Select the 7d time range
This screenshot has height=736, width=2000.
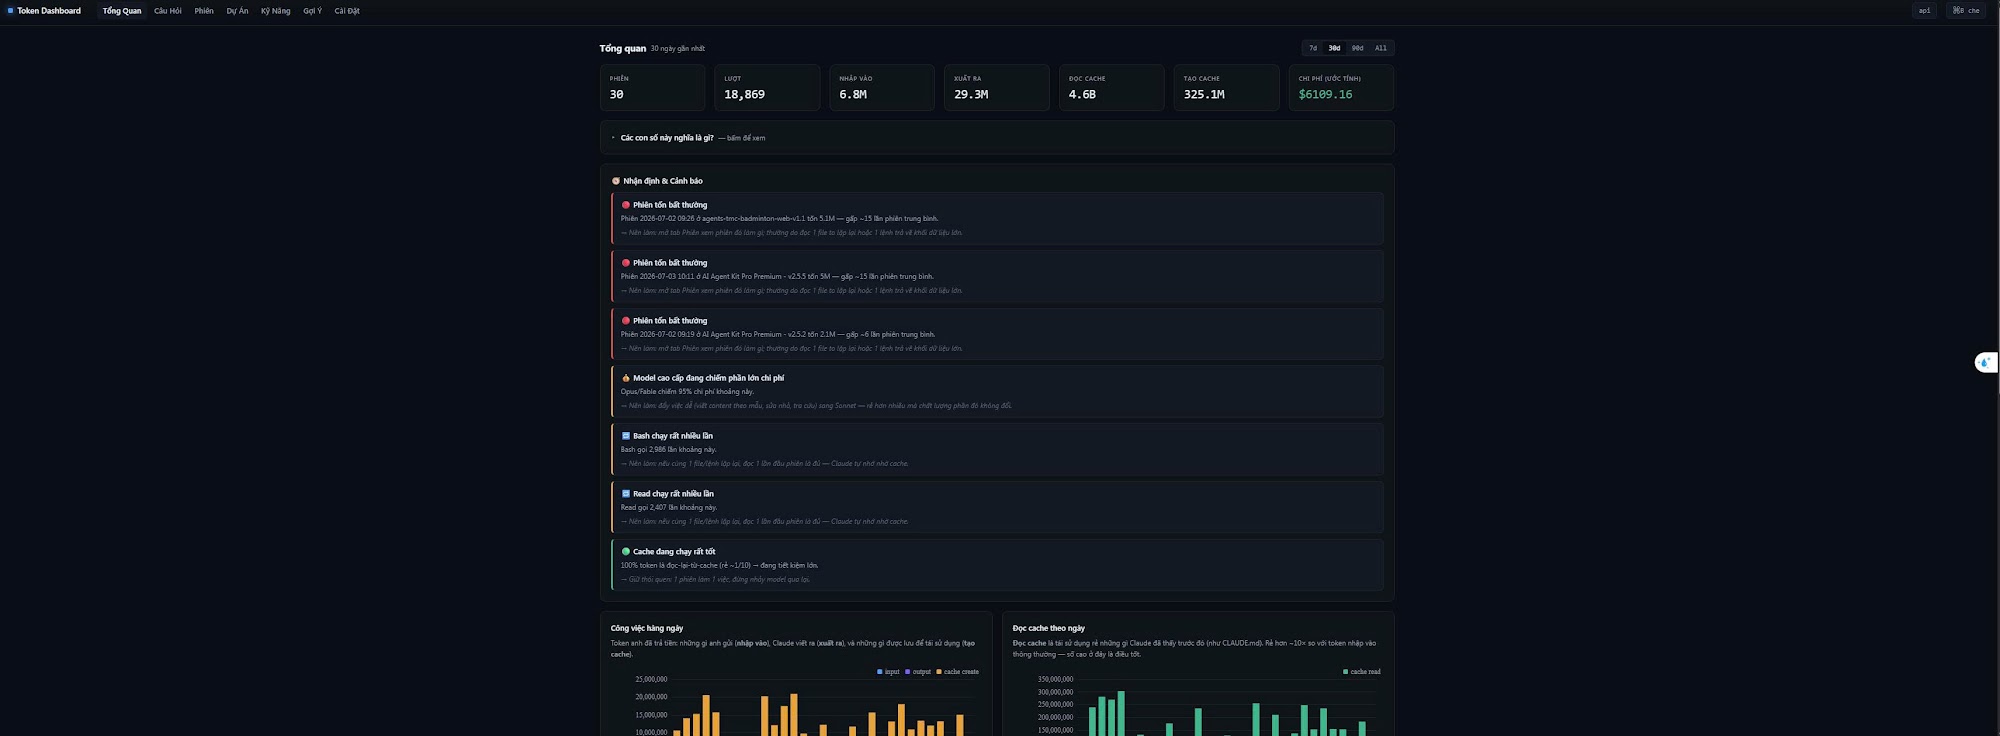(1313, 48)
